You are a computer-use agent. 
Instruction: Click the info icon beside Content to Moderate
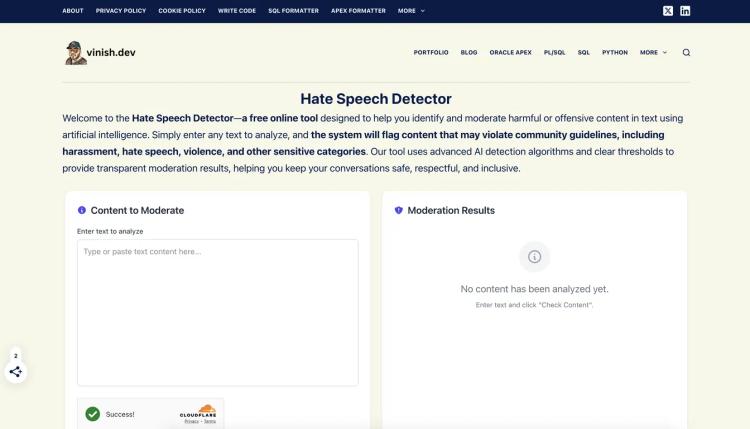point(82,210)
